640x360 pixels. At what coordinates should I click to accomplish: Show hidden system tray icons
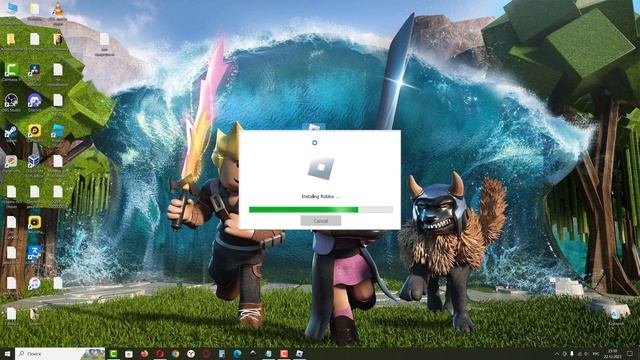point(557,354)
